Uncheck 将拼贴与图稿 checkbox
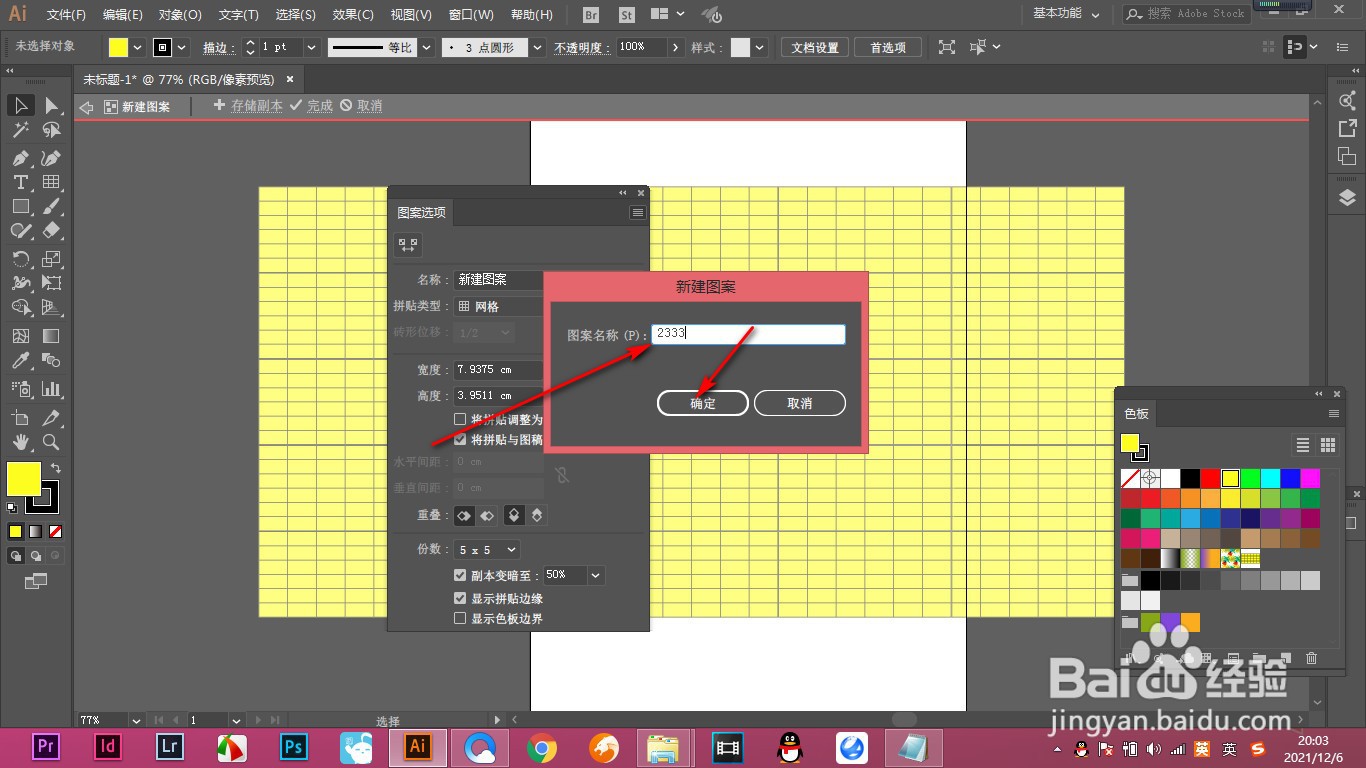The height and width of the screenshot is (768, 1366). pyautogui.click(x=460, y=439)
